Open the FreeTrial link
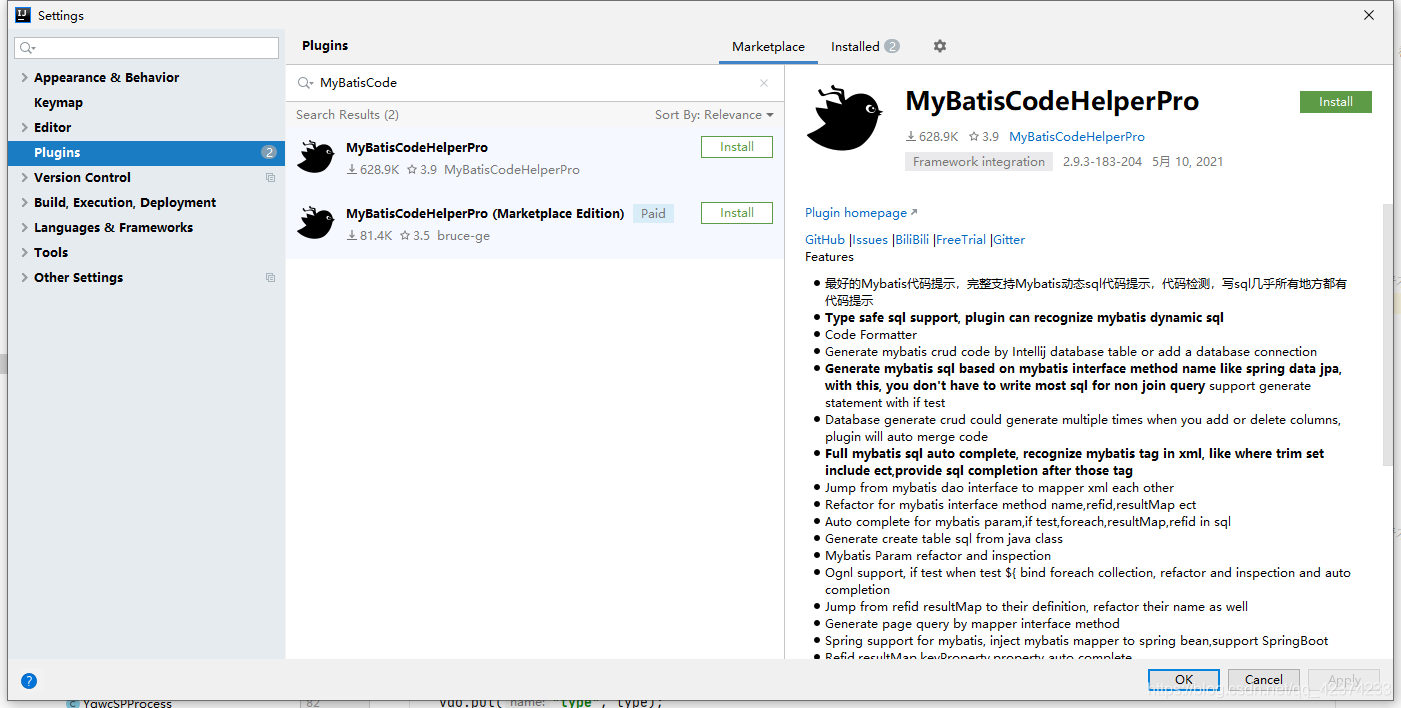Image resolution: width=1401 pixels, height=708 pixels. pyautogui.click(x=961, y=240)
